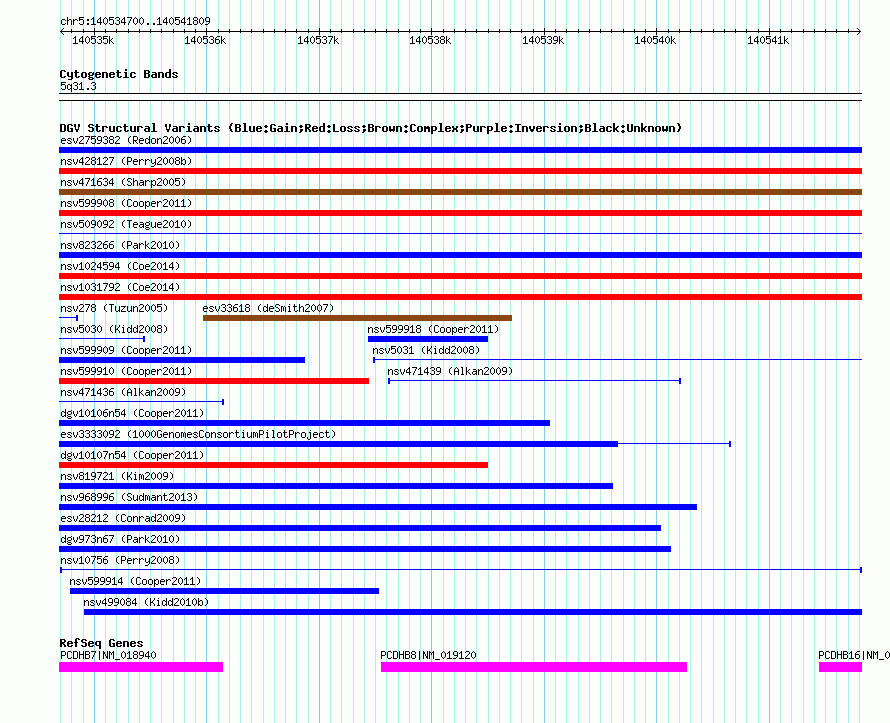This screenshot has width=890, height=723.
Task: Click the nsv1024594 (Coe2014) label
Action: tap(120, 266)
